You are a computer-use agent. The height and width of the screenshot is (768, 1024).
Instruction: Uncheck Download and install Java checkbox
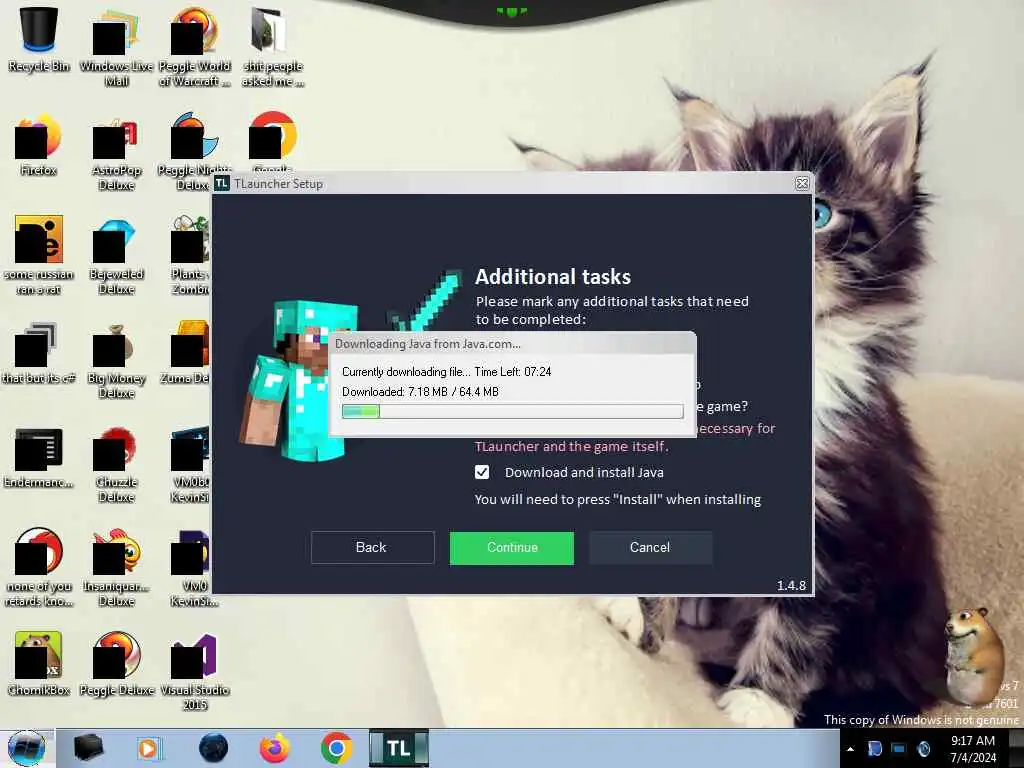482,472
